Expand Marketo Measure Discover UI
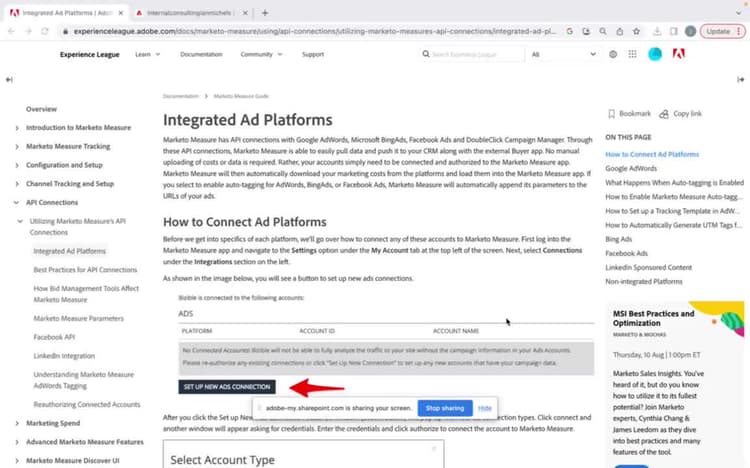Screen dimensions: 750x468 click(x=17, y=460)
